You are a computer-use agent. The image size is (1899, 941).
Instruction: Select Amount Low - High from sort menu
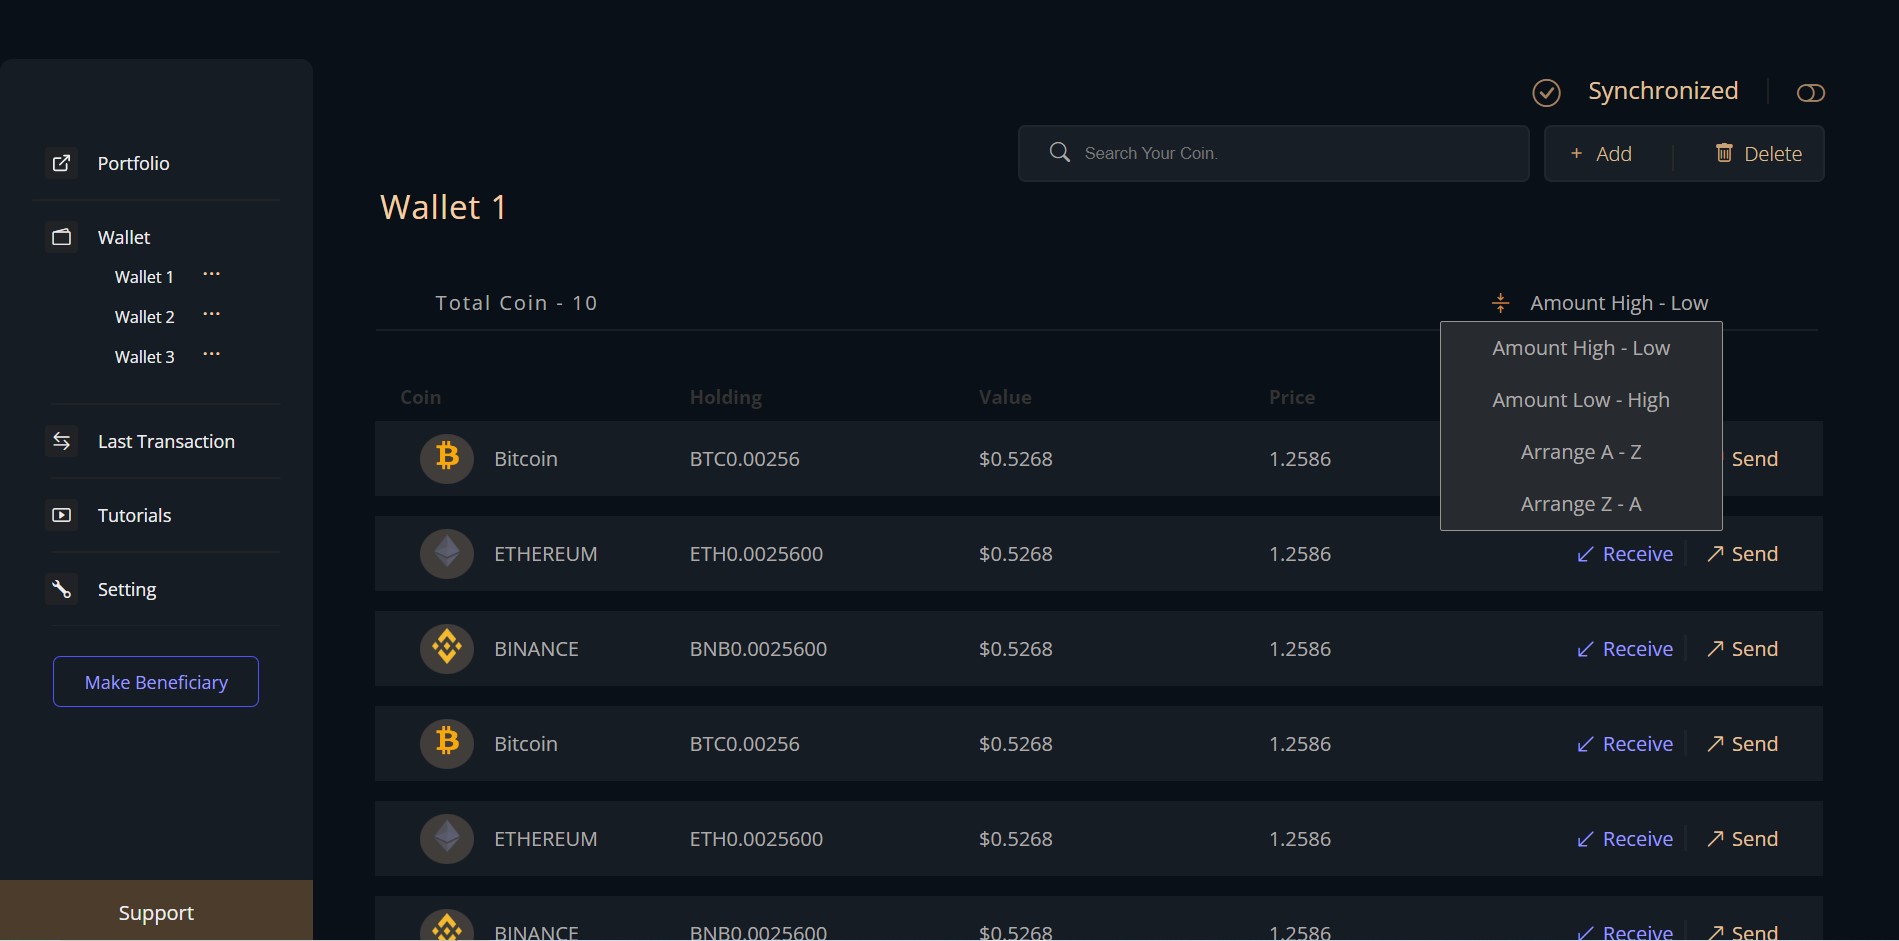(x=1581, y=400)
